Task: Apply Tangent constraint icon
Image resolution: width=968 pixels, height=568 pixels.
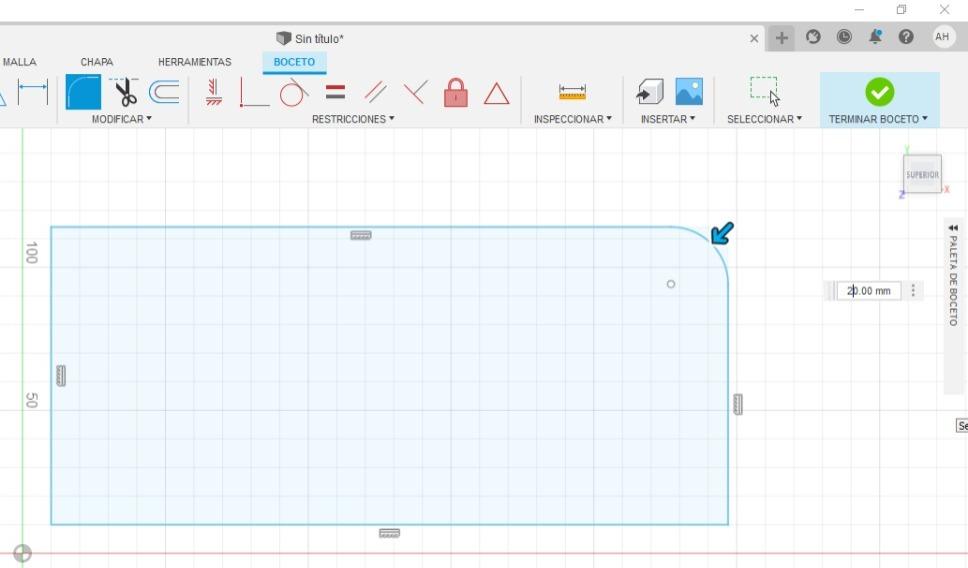Action: point(294,92)
